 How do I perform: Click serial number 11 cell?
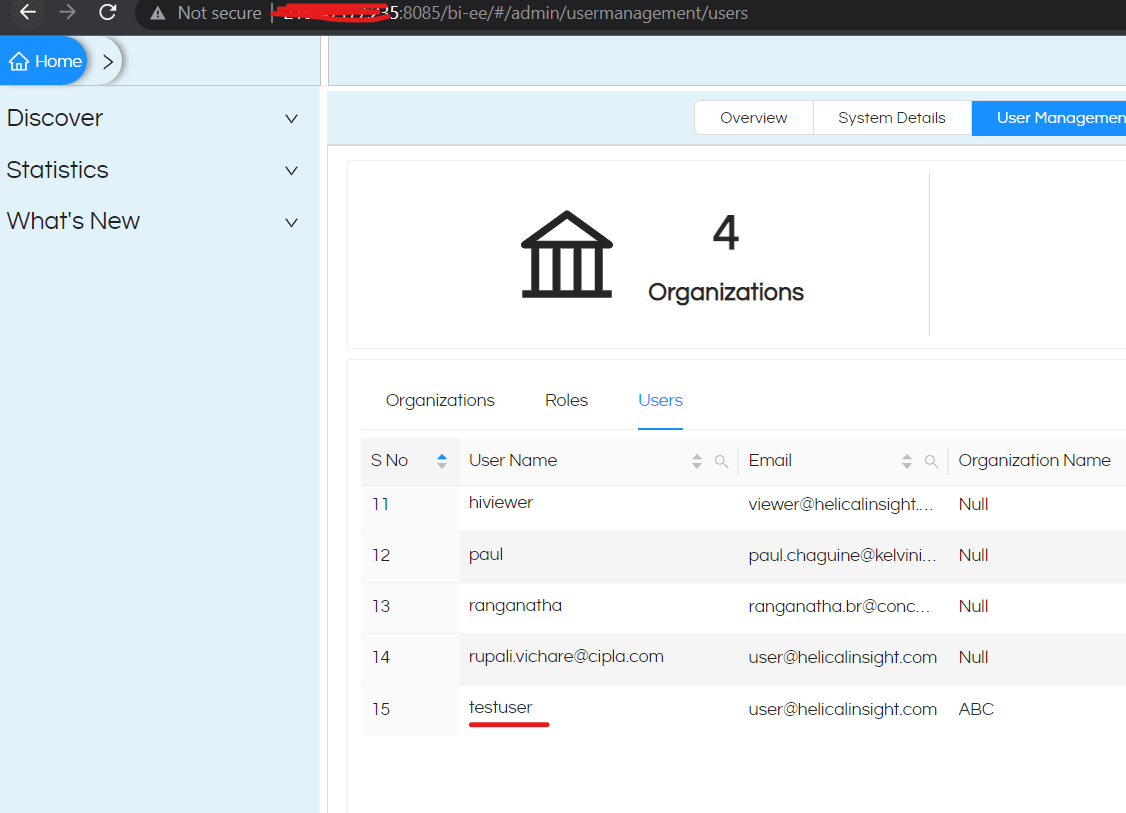pos(381,504)
